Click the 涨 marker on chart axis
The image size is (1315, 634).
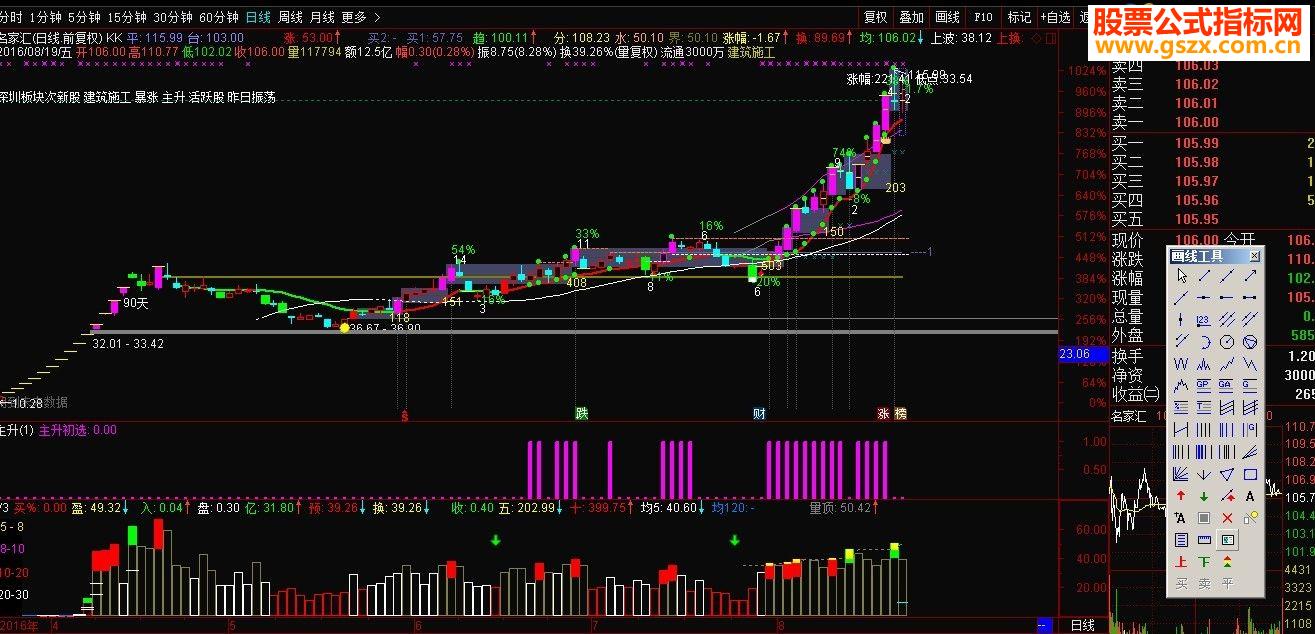pos(884,413)
